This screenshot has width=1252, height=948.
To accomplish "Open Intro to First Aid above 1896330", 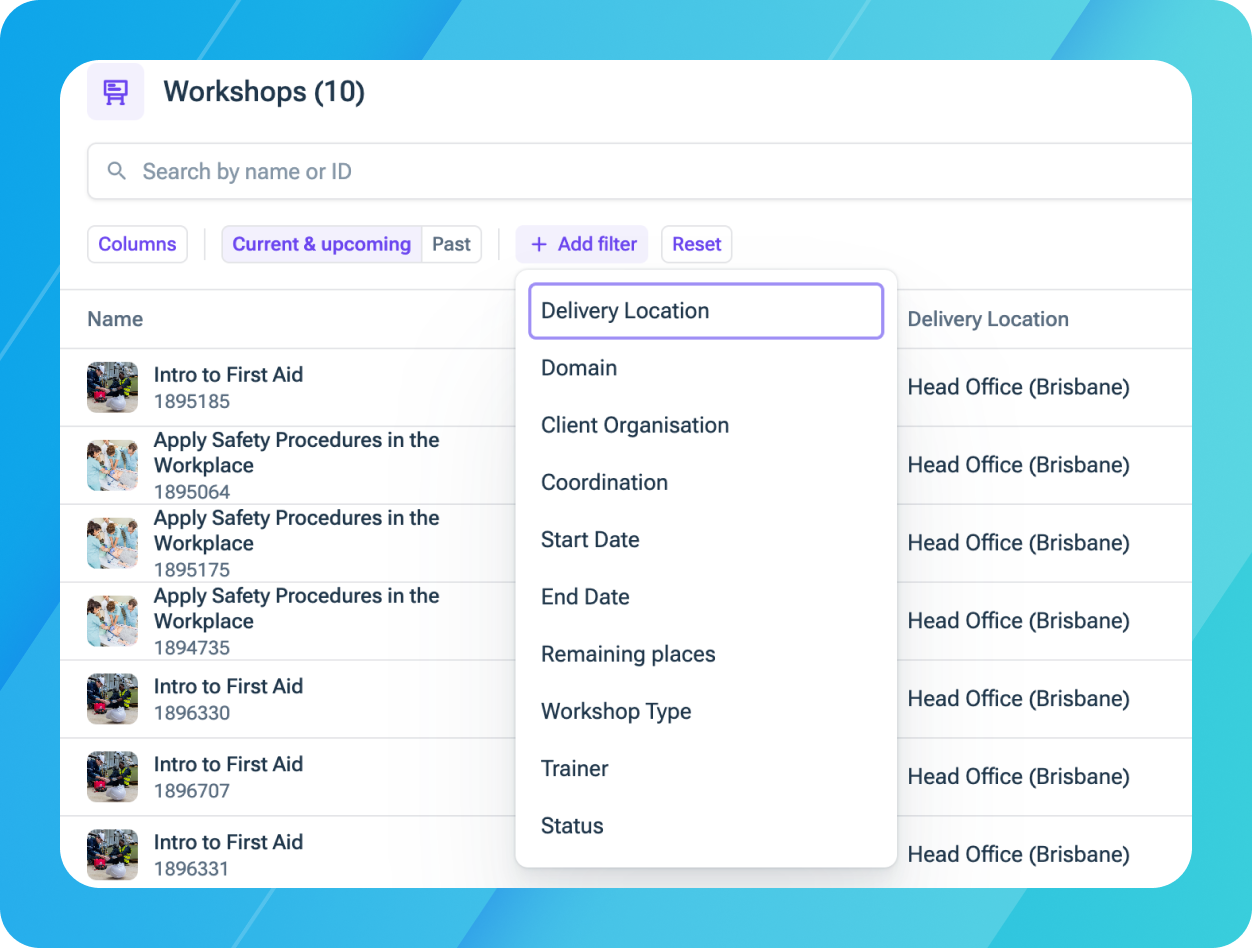I will 228,687.
